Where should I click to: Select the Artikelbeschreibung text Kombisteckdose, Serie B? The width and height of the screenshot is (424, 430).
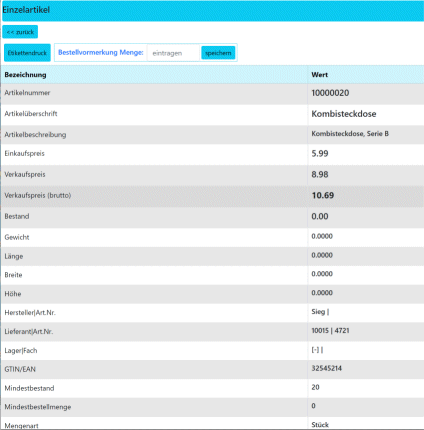pos(350,134)
